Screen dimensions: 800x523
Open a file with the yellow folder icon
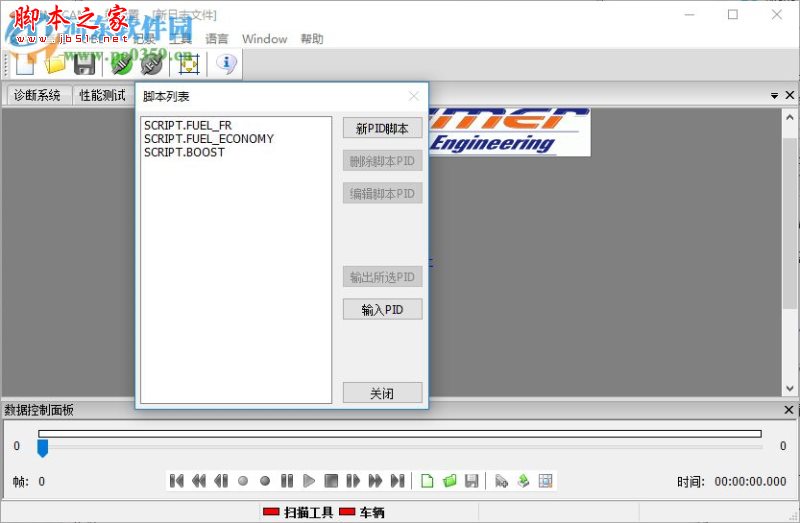pos(55,64)
